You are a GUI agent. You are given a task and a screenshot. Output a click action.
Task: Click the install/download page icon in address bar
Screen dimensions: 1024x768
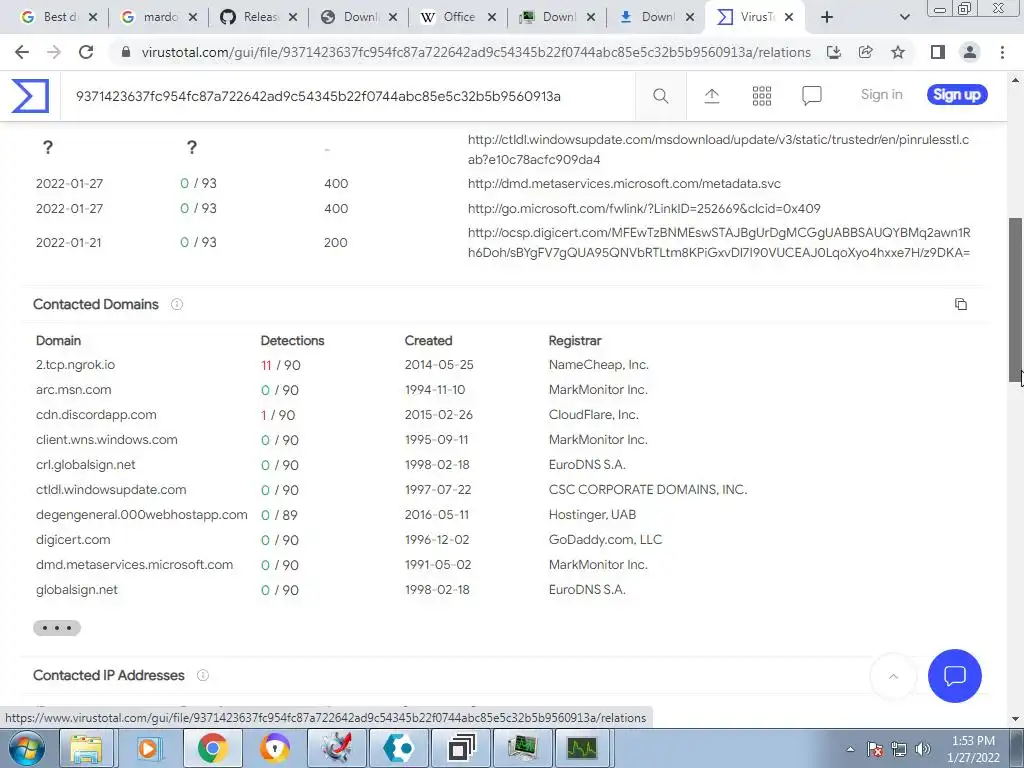point(834,52)
